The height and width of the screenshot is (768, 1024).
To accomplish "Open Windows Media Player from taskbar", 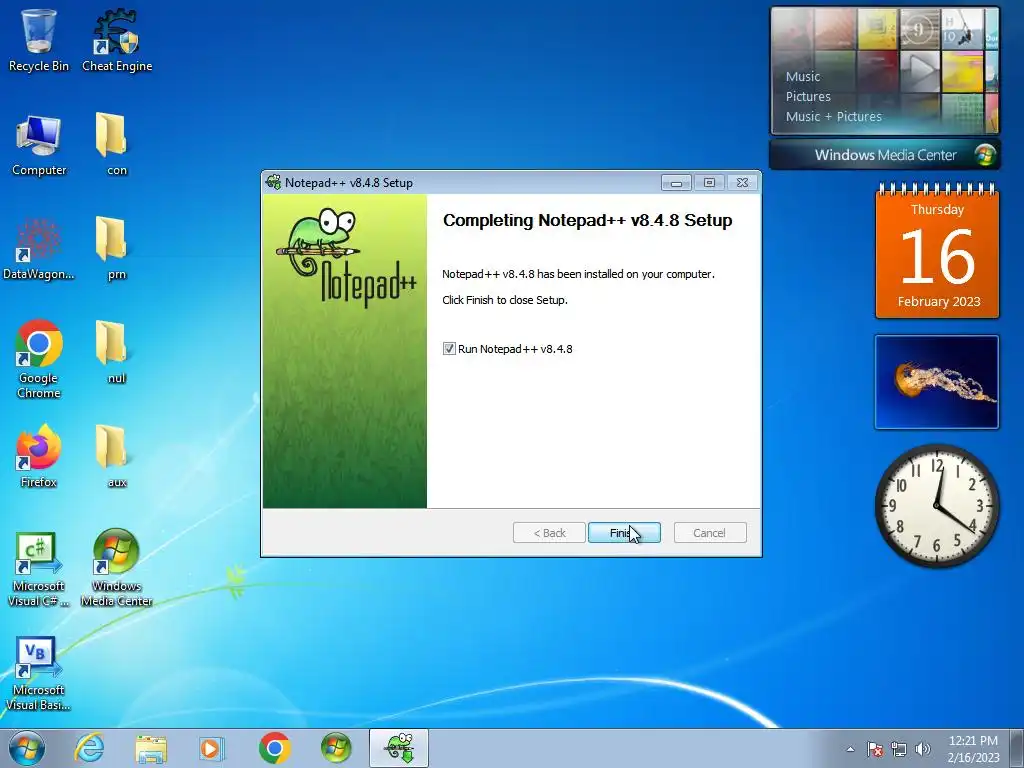I will (x=211, y=748).
